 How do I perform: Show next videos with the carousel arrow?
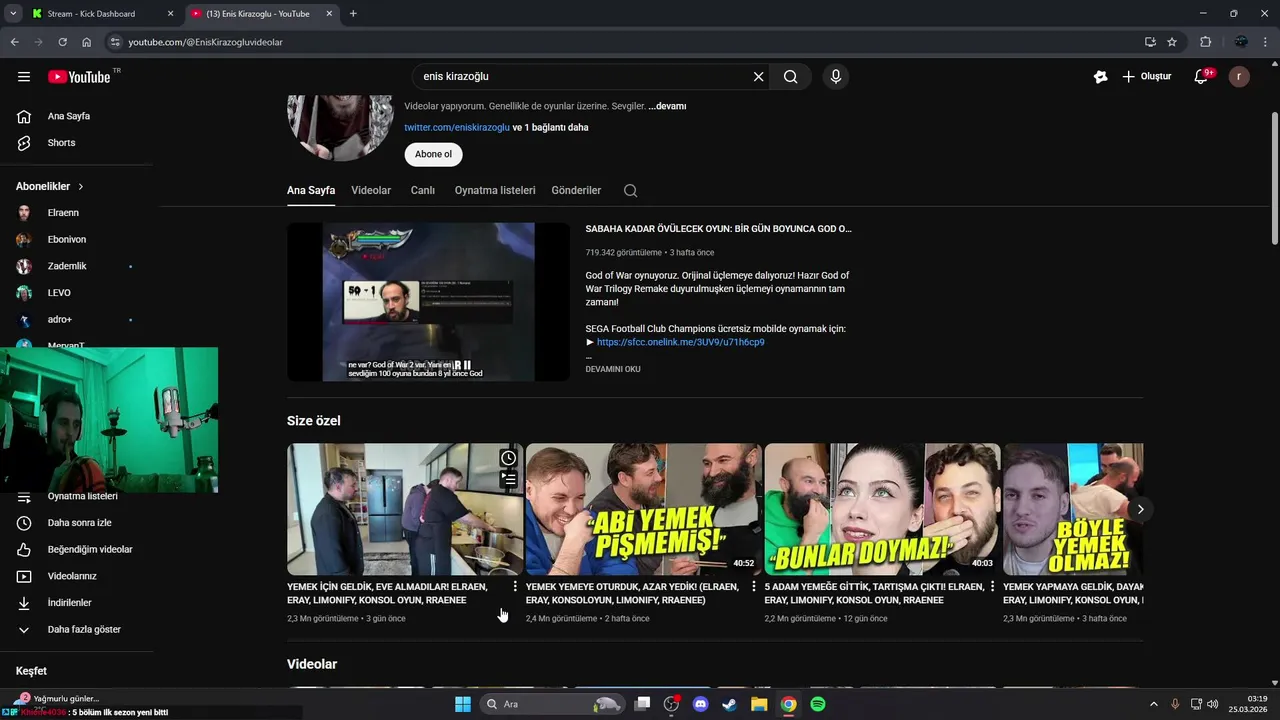(x=1140, y=509)
